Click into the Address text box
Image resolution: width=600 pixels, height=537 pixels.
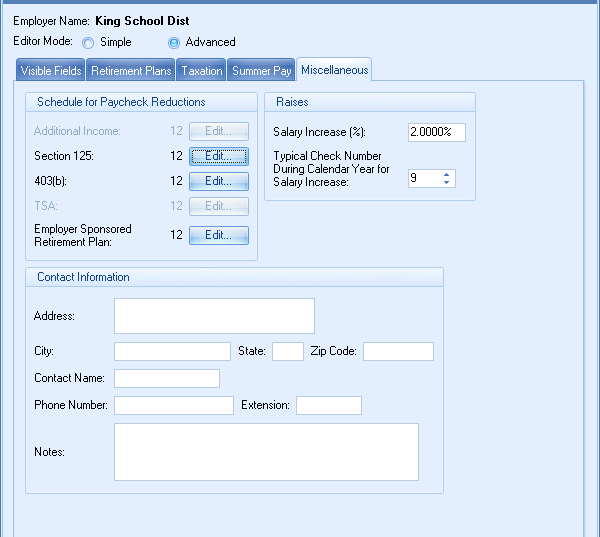pos(214,316)
